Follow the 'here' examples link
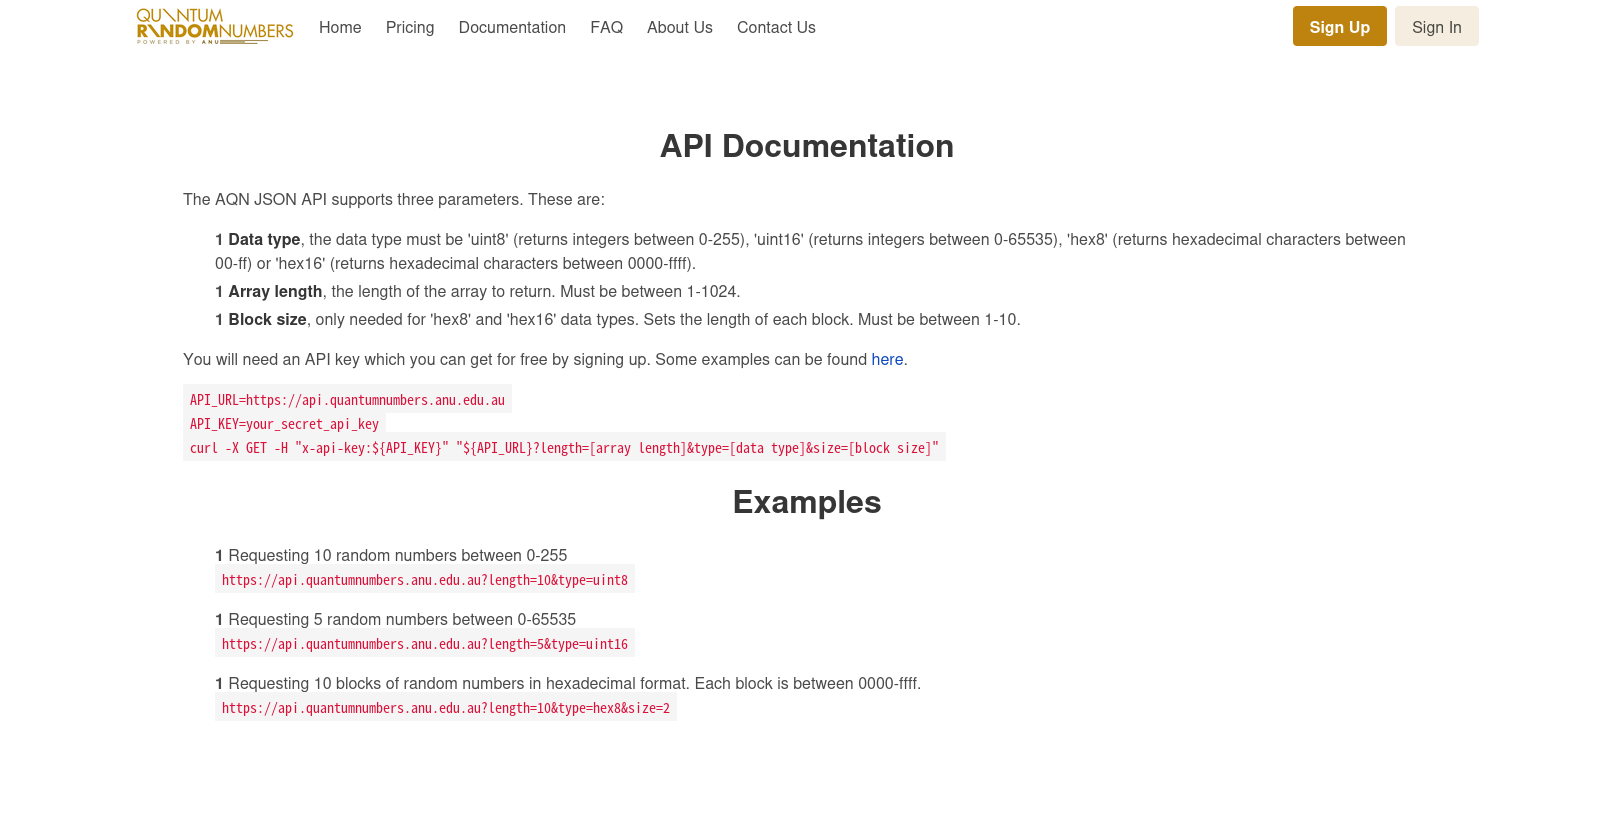 (887, 360)
